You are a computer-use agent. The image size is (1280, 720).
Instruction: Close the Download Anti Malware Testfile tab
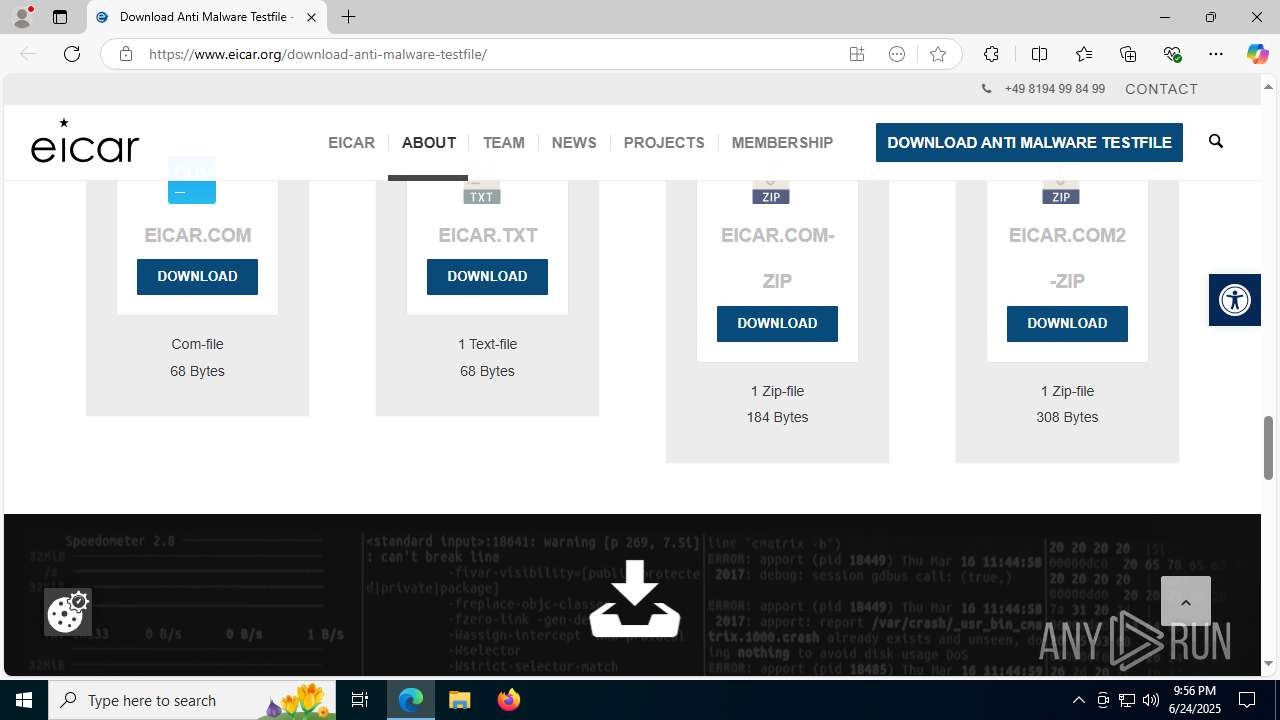click(311, 17)
